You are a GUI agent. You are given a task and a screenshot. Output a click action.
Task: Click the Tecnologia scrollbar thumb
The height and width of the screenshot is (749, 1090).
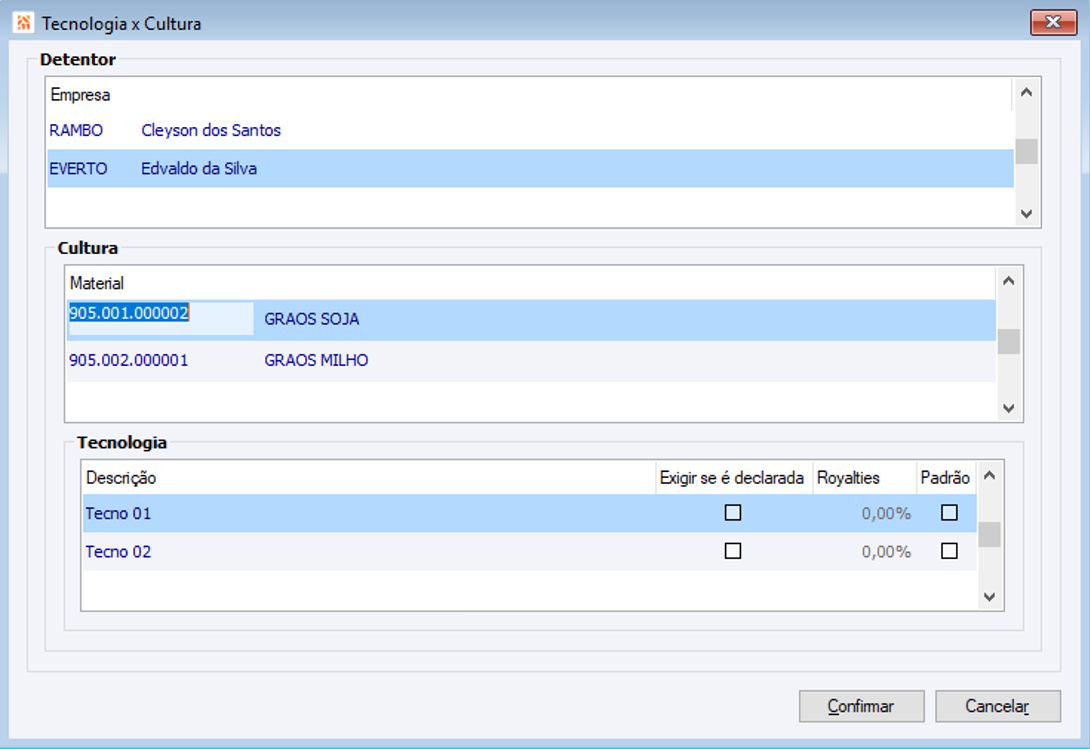(x=990, y=534)
